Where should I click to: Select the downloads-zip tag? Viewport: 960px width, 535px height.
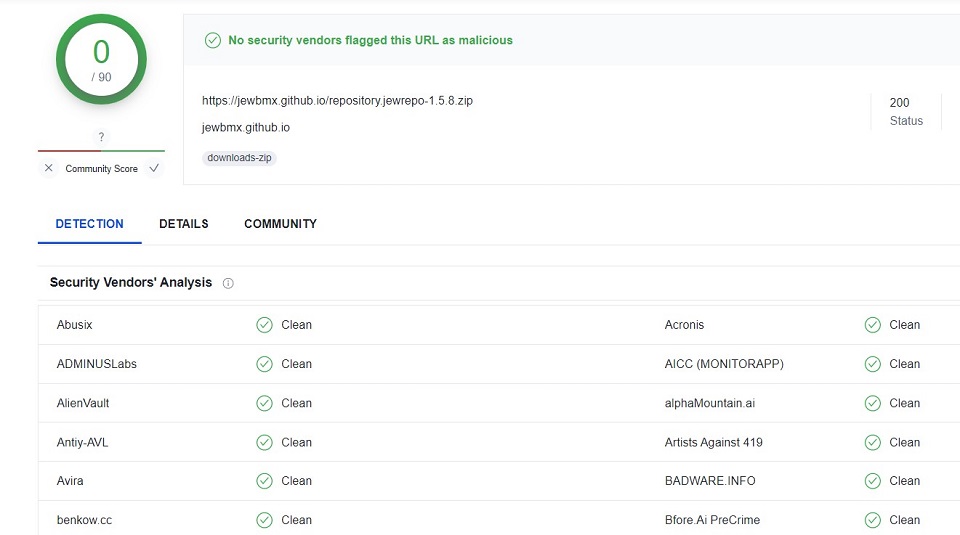tap(239, 158)
